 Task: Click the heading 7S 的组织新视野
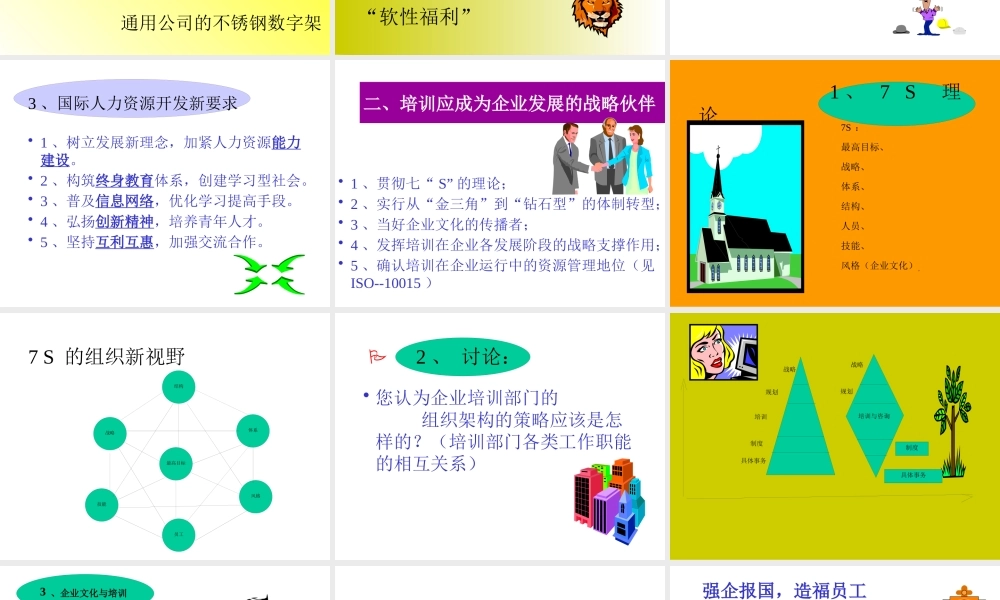[x=107, y=356]
